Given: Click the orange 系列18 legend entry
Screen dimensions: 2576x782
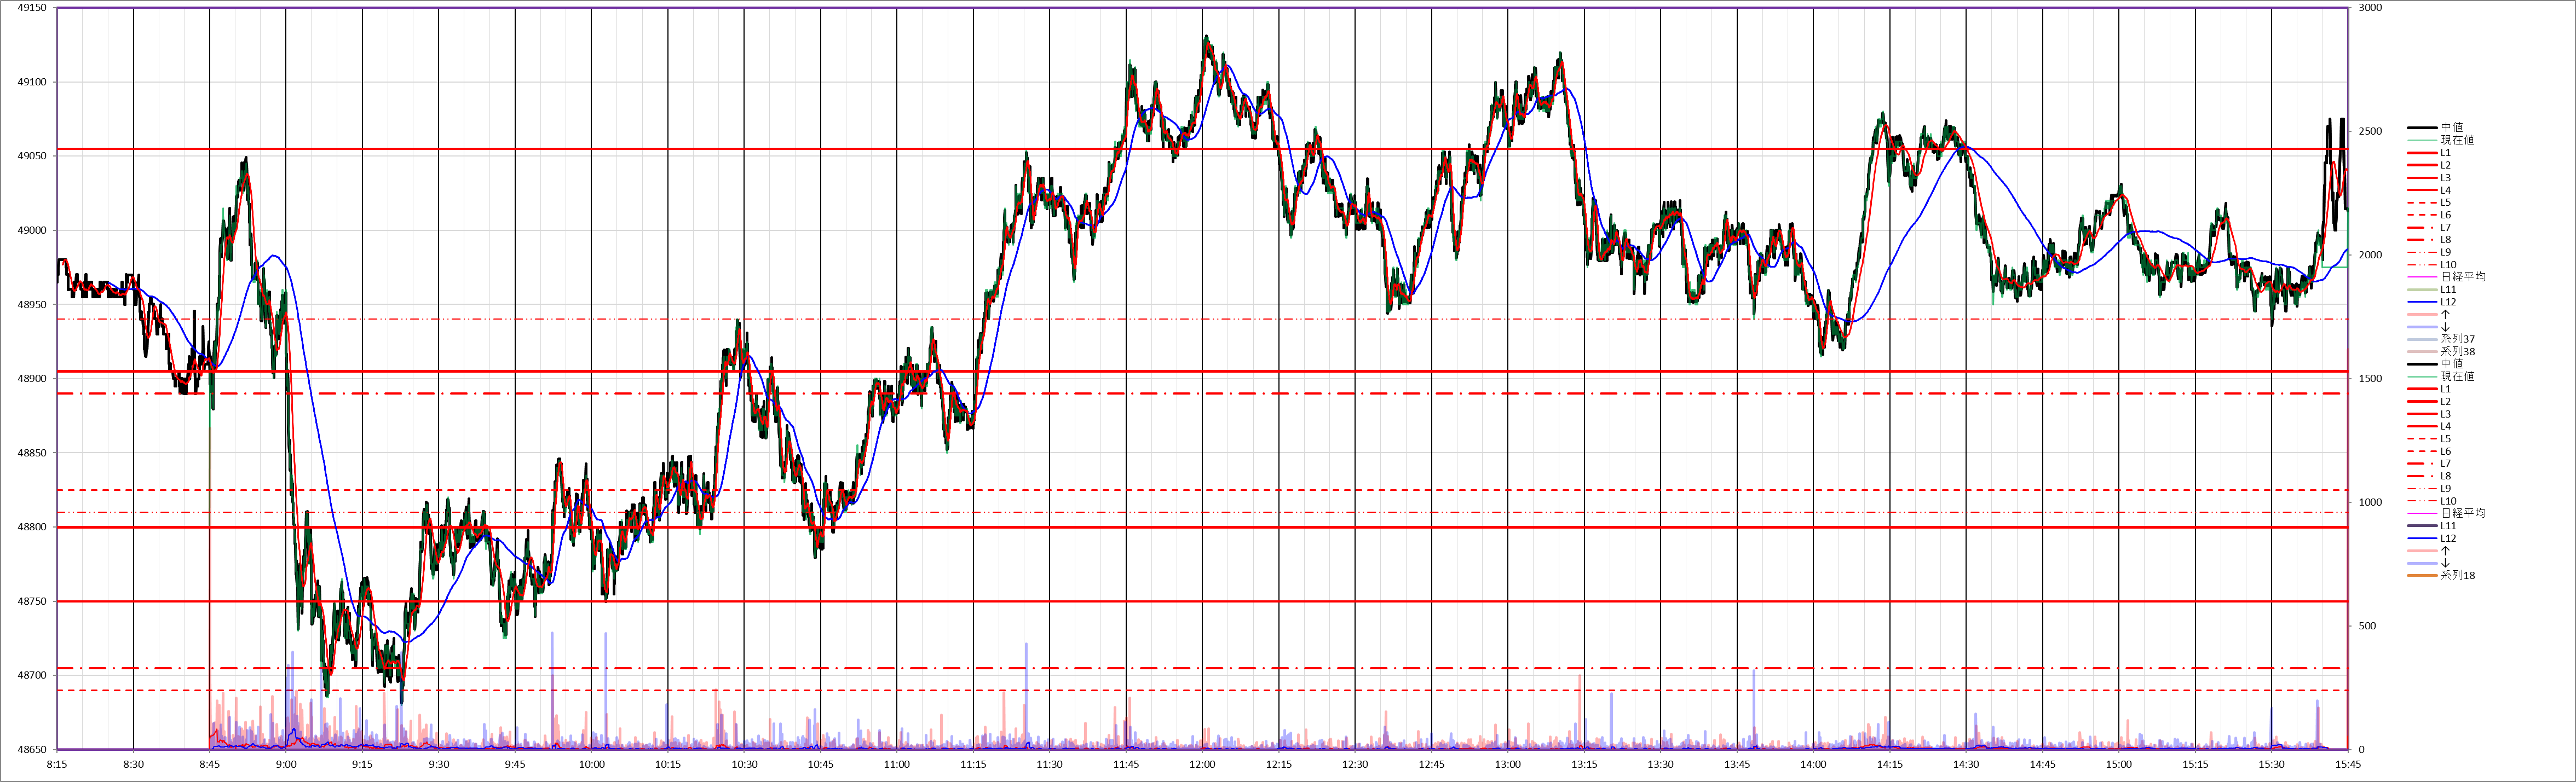Looking at the screenshot, I should click(2457, 576).
